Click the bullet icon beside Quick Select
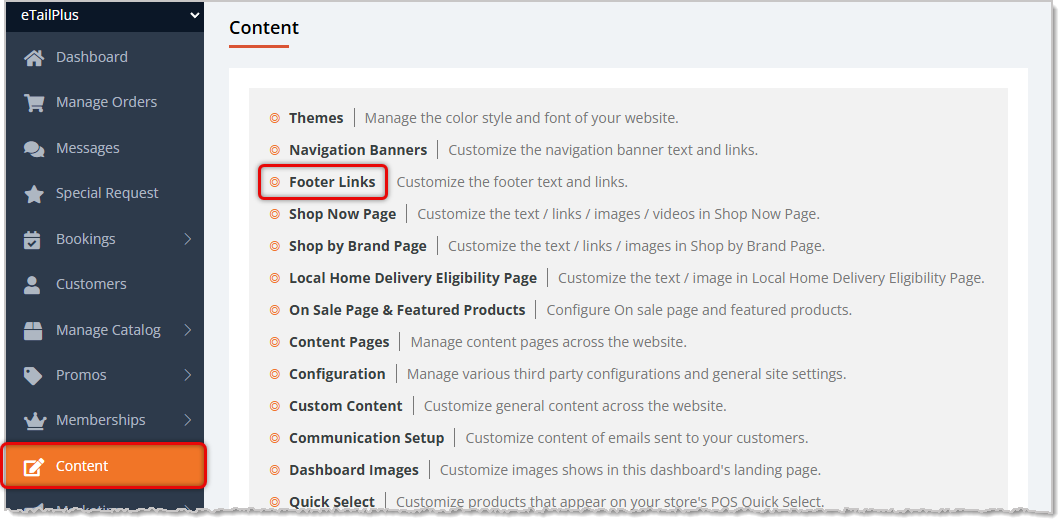This screenshot has height=526, width=1063. pos(275,502)
